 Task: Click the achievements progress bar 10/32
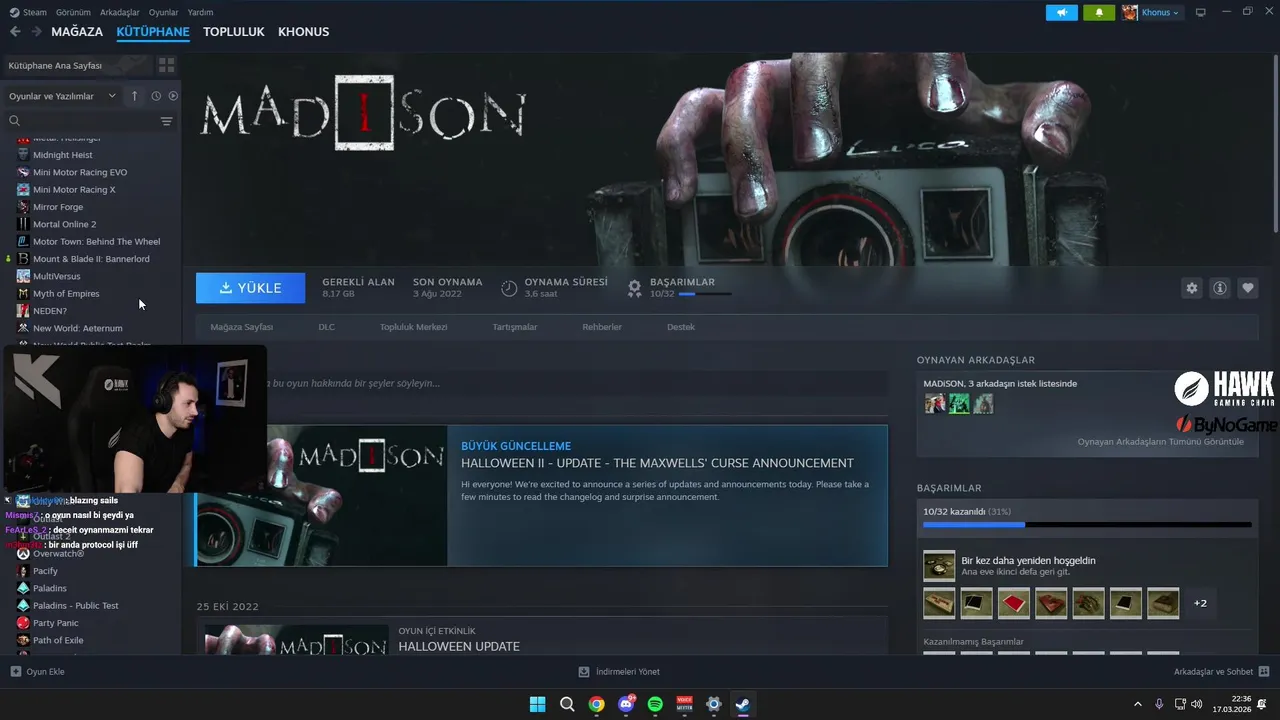[x=1087, y=524]
